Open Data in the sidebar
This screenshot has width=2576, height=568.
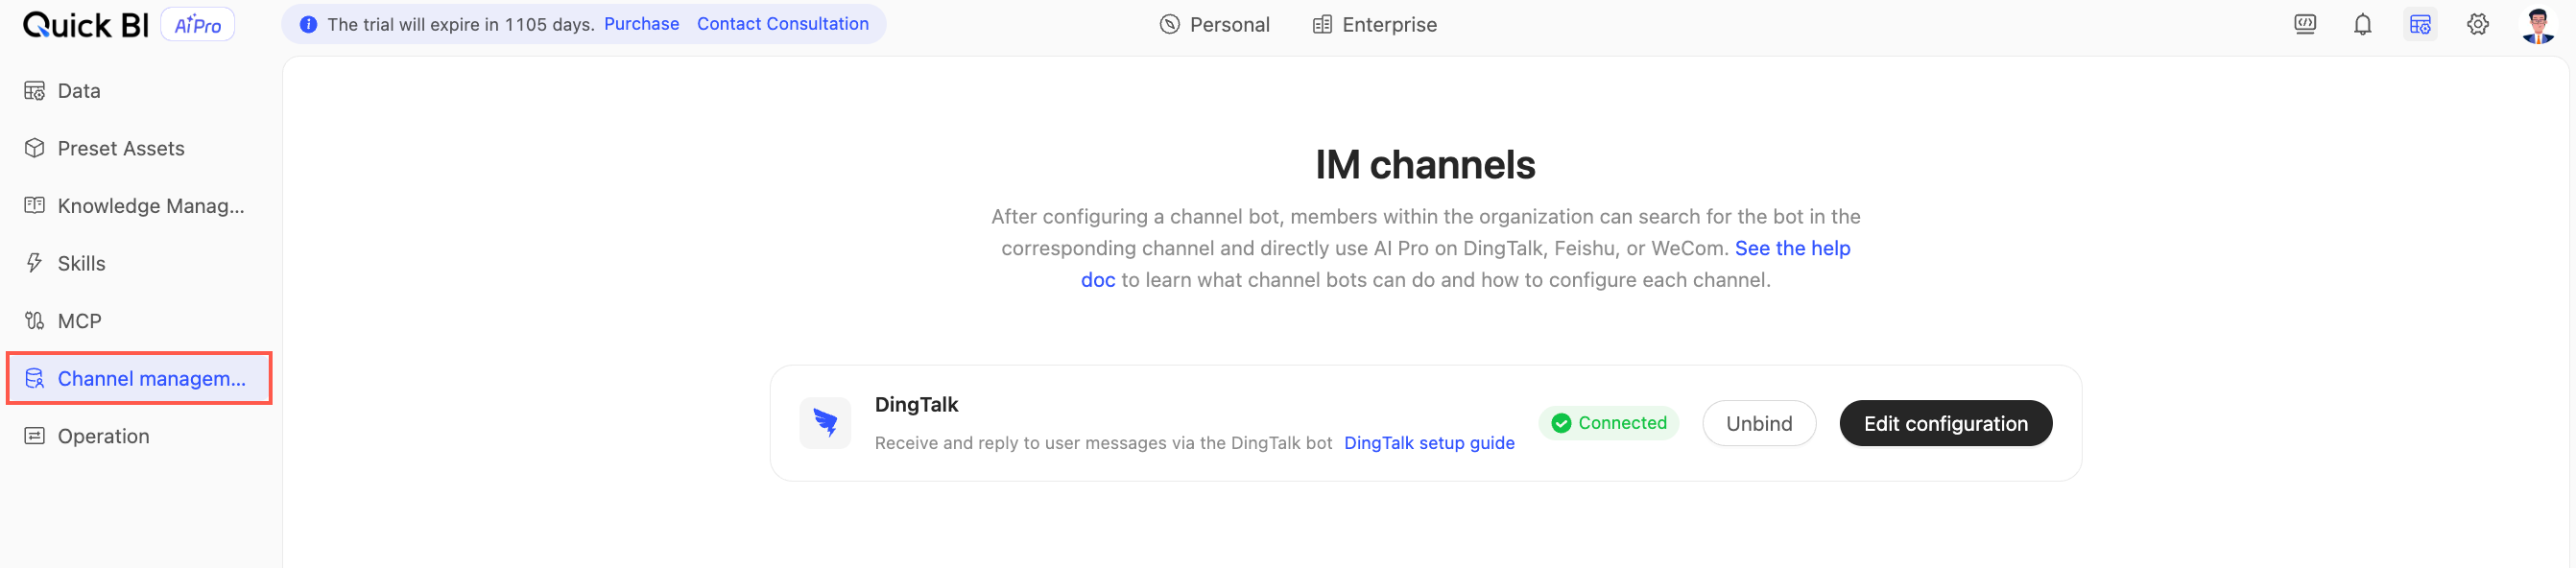139,91
